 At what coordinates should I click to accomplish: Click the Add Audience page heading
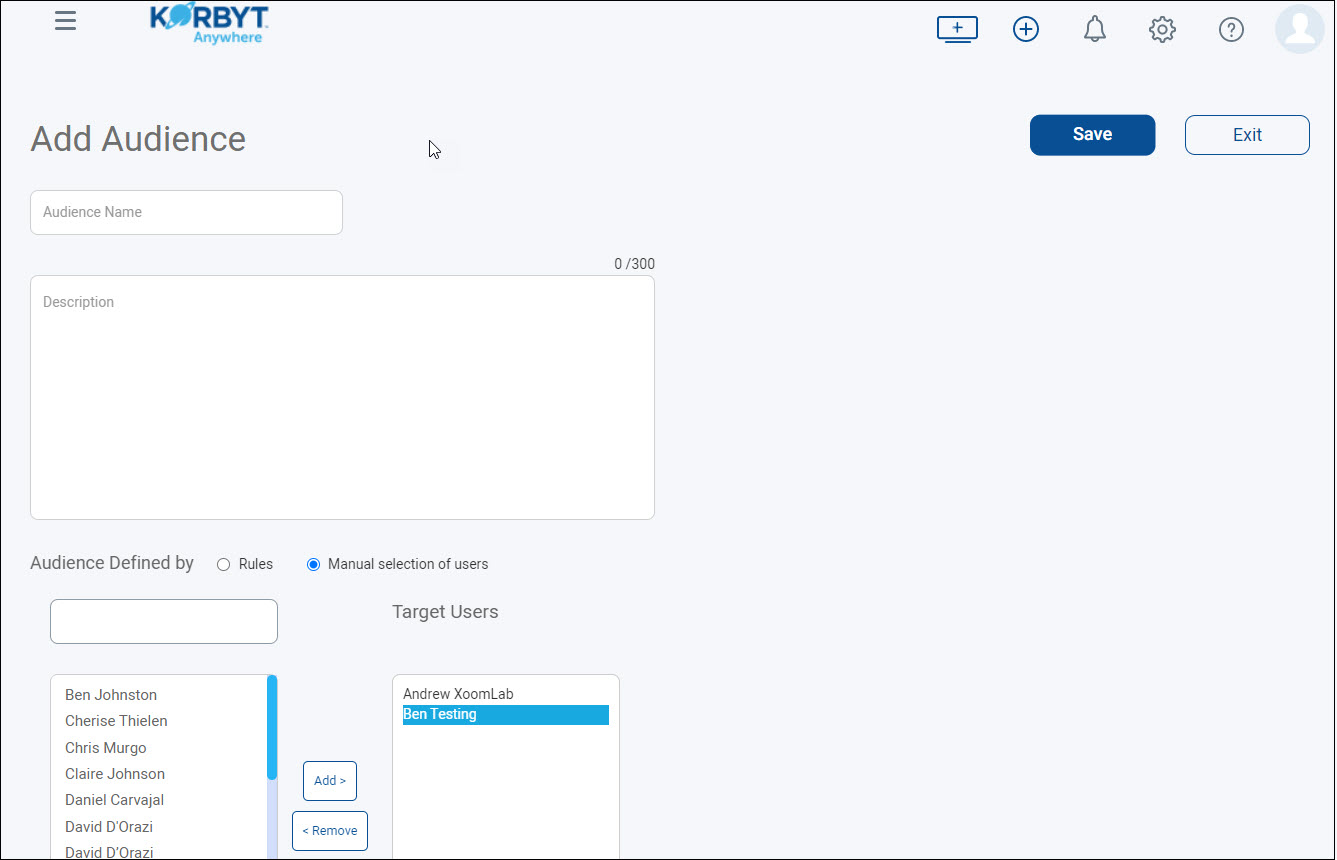coord(138,139)
